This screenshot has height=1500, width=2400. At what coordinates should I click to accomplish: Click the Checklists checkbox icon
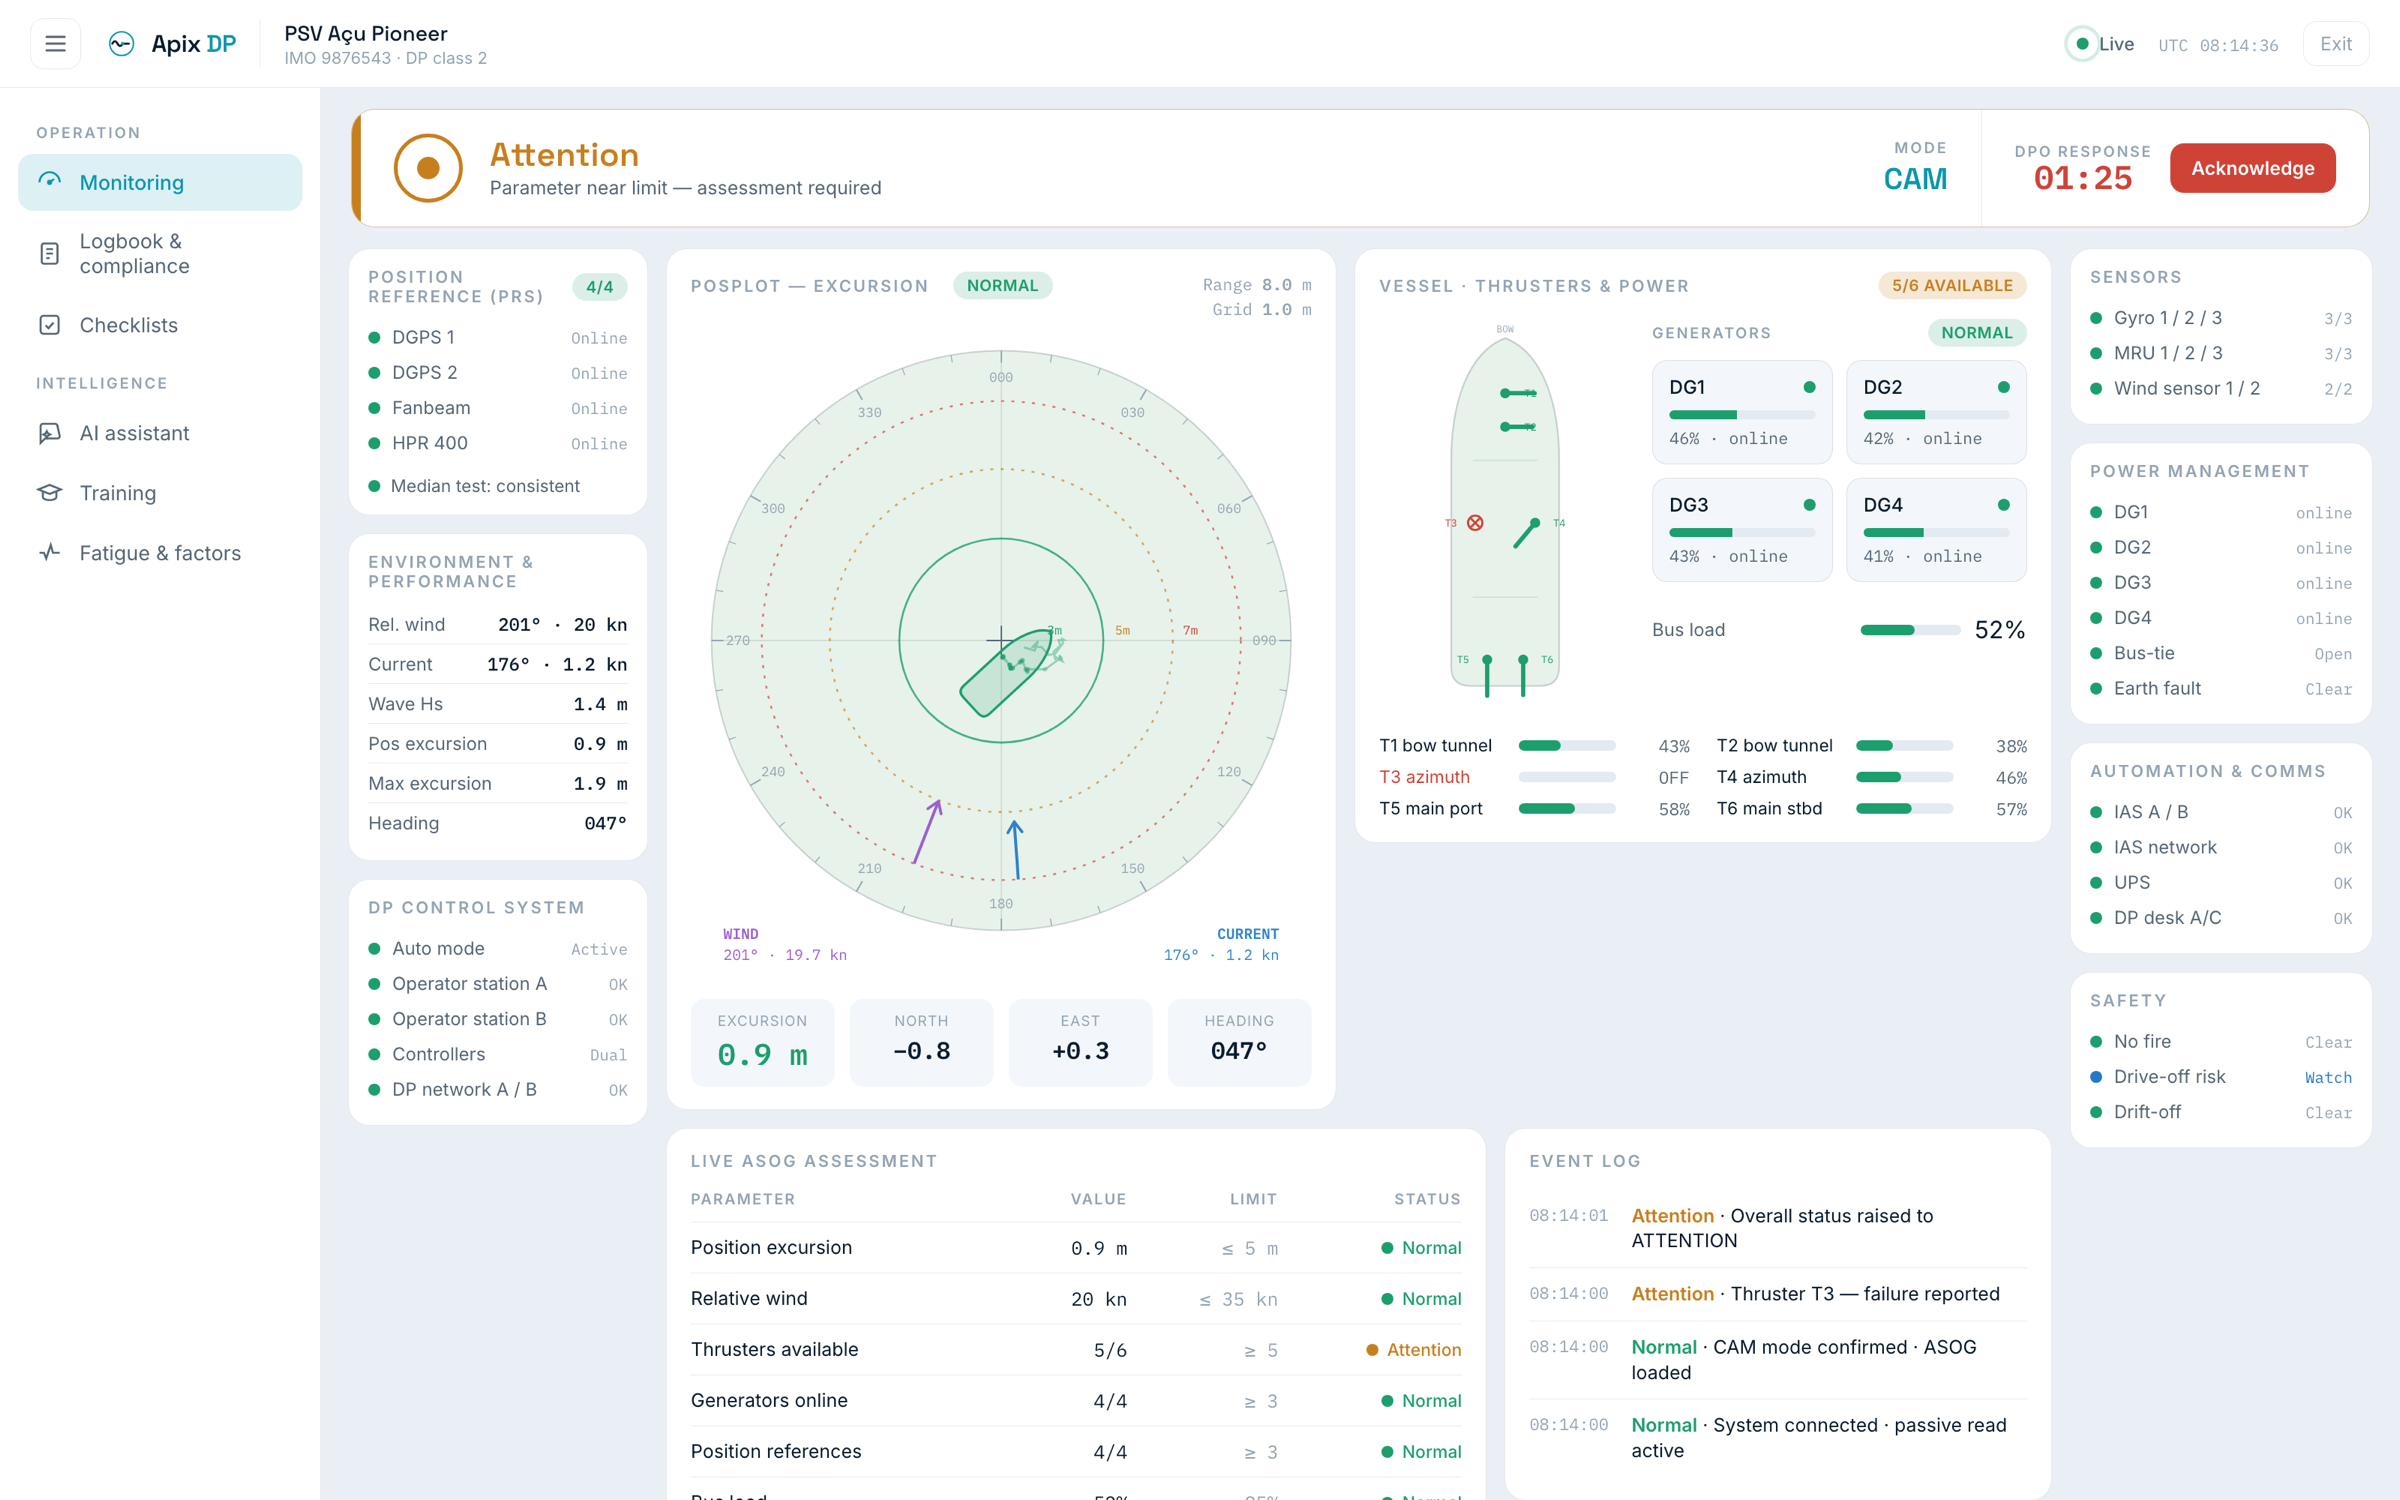click(x=50, y=325)
